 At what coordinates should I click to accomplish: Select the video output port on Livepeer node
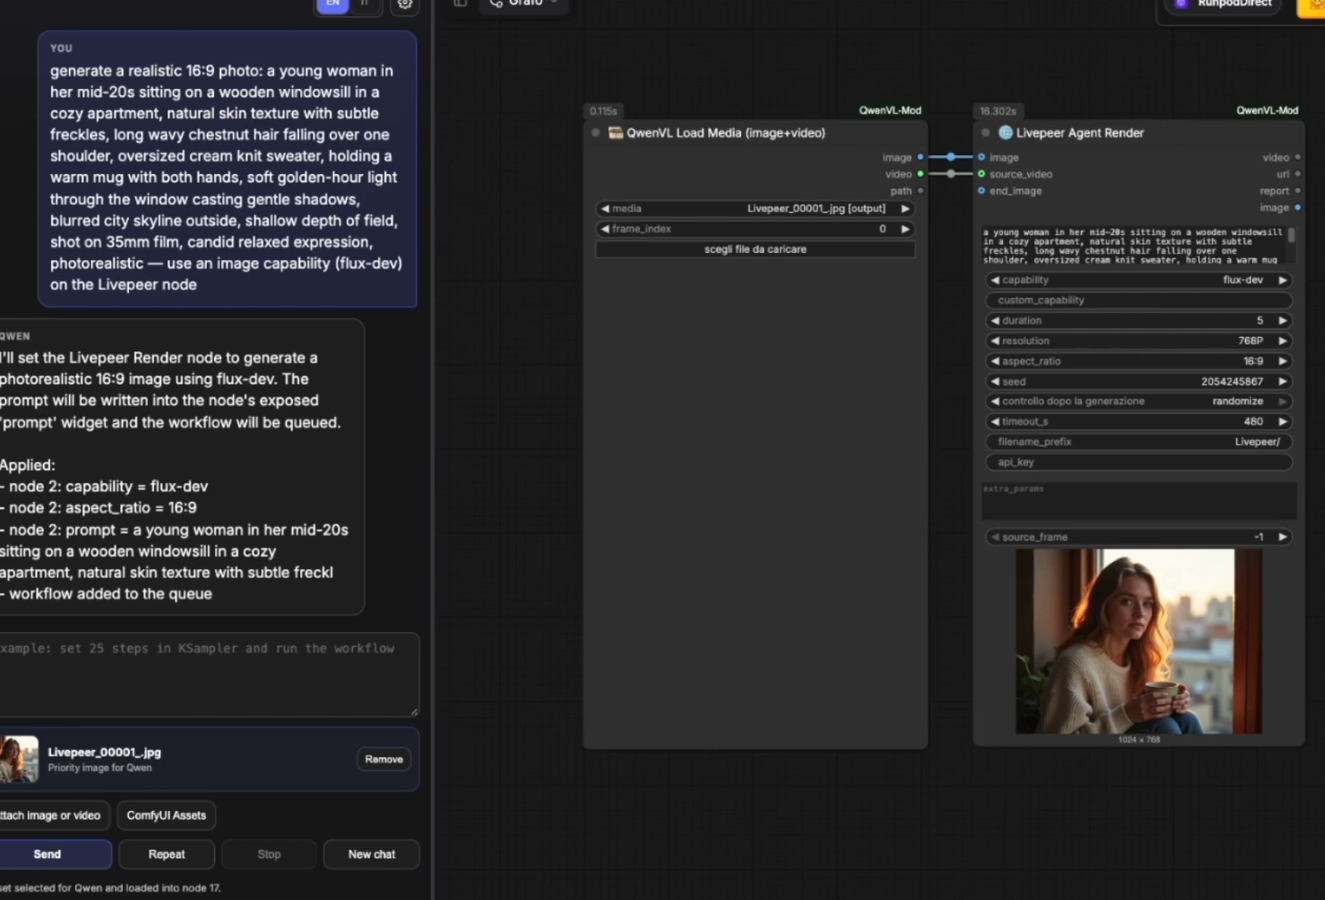click(1297, 157)
